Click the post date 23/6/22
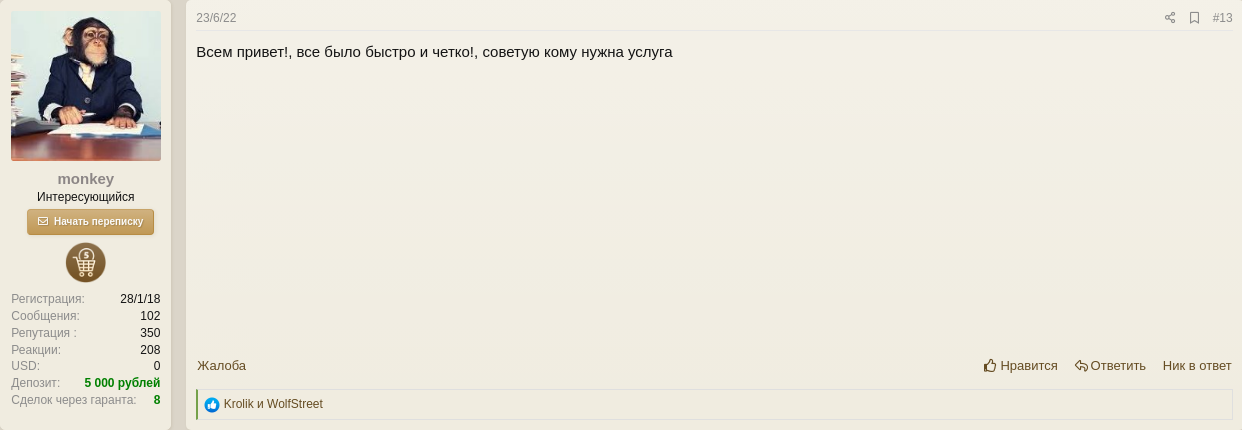 pyautogui.click(x=217, y=18)
